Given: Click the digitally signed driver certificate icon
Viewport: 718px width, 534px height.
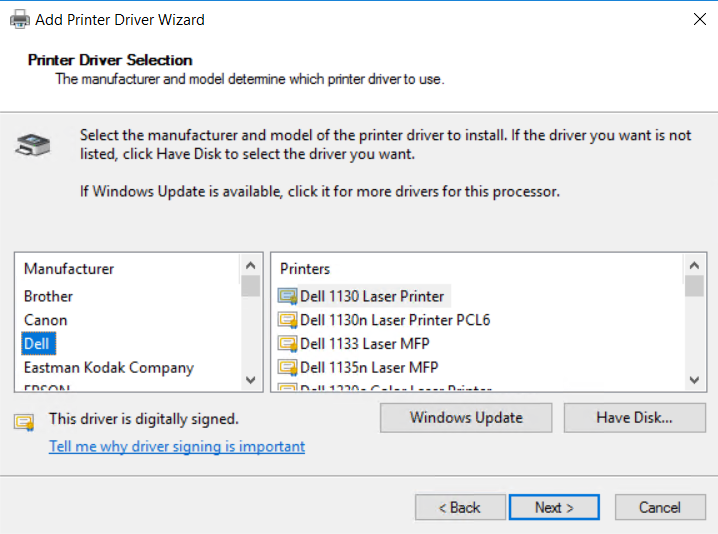Looking at the screenshot, I should (x=24, y=421).
